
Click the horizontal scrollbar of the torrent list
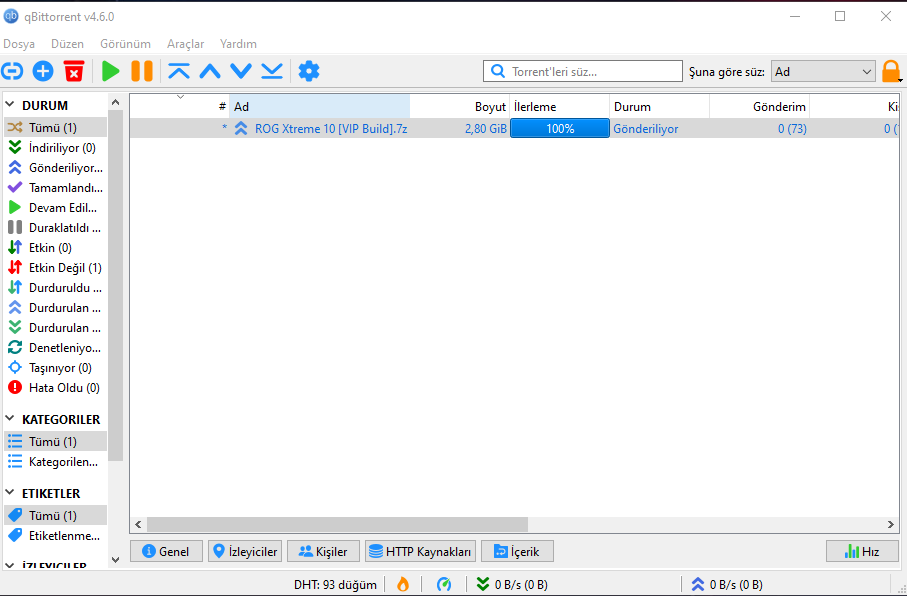pos(337,524)
